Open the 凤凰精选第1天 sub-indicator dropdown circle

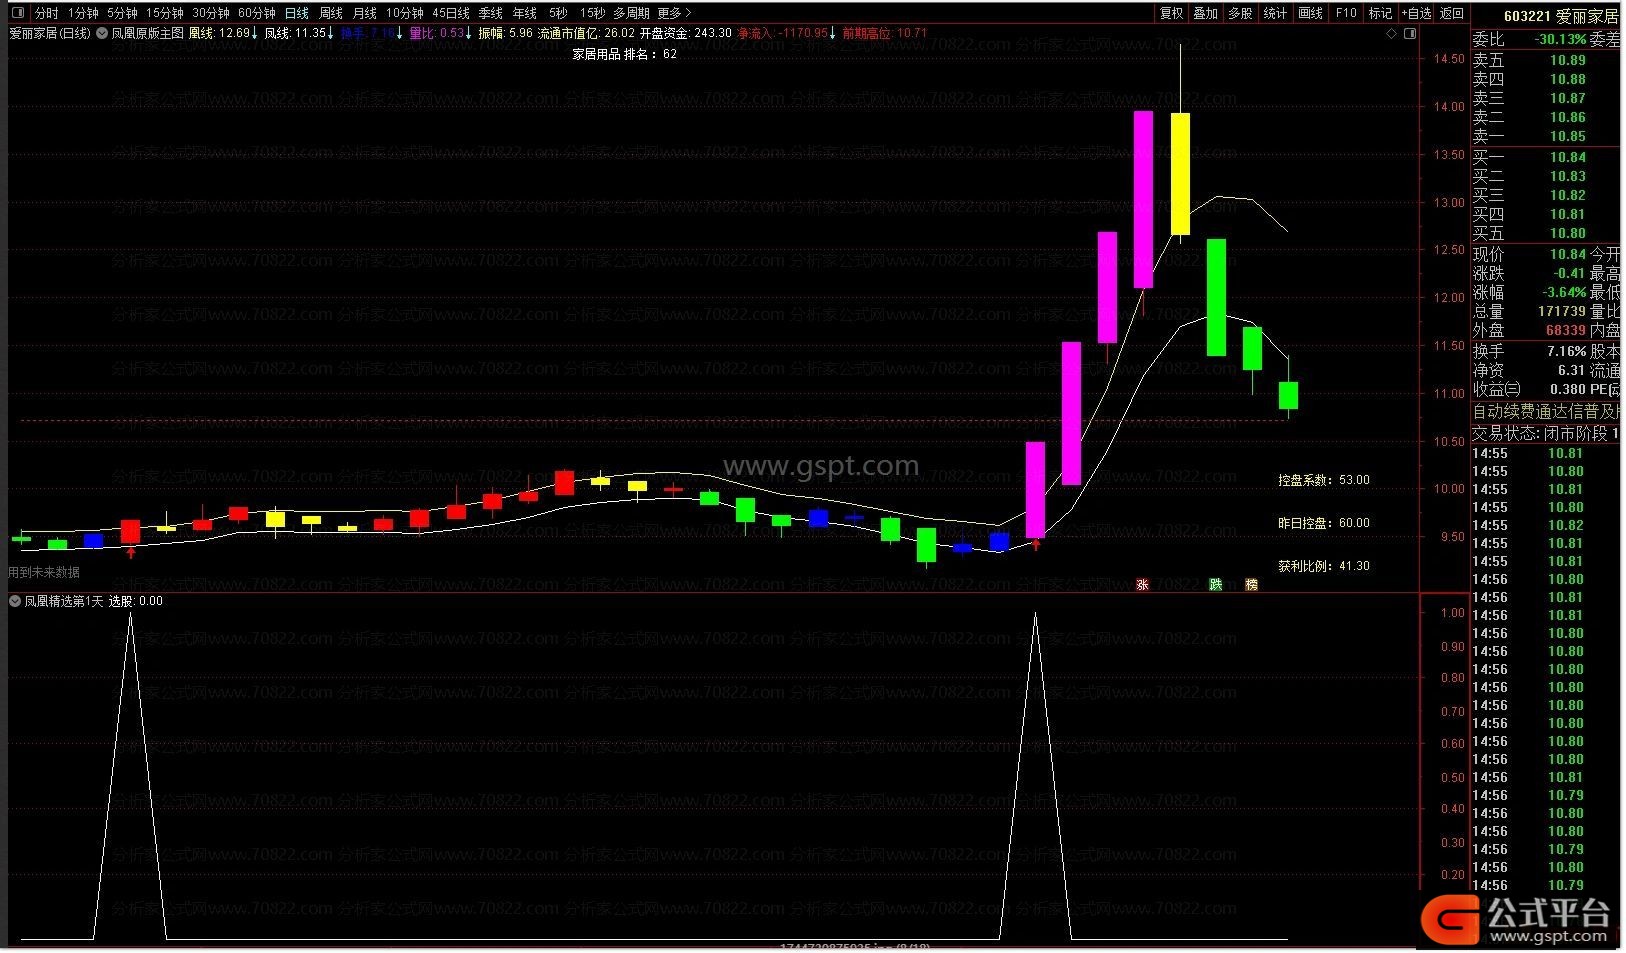(x=15, y=601)
